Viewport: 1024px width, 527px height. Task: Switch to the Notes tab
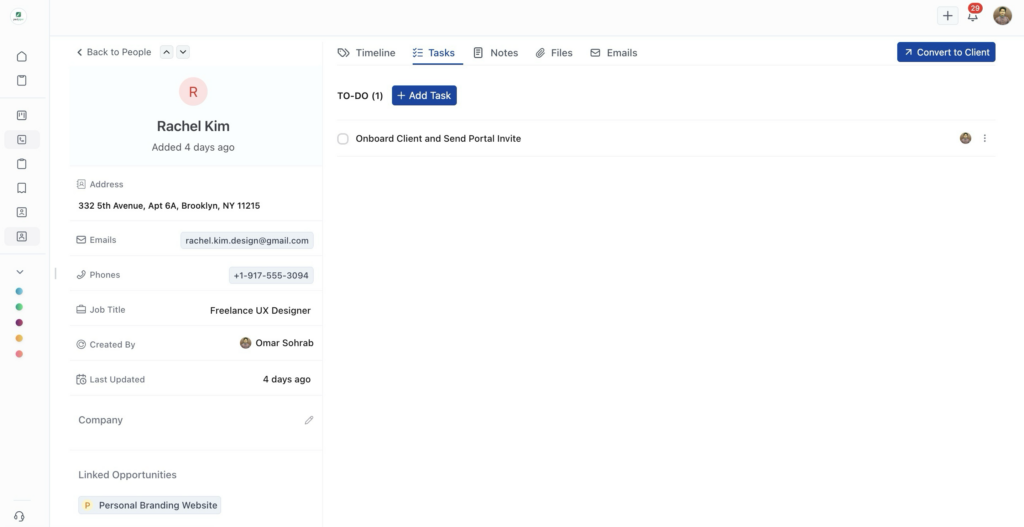(x=495, y=53)
